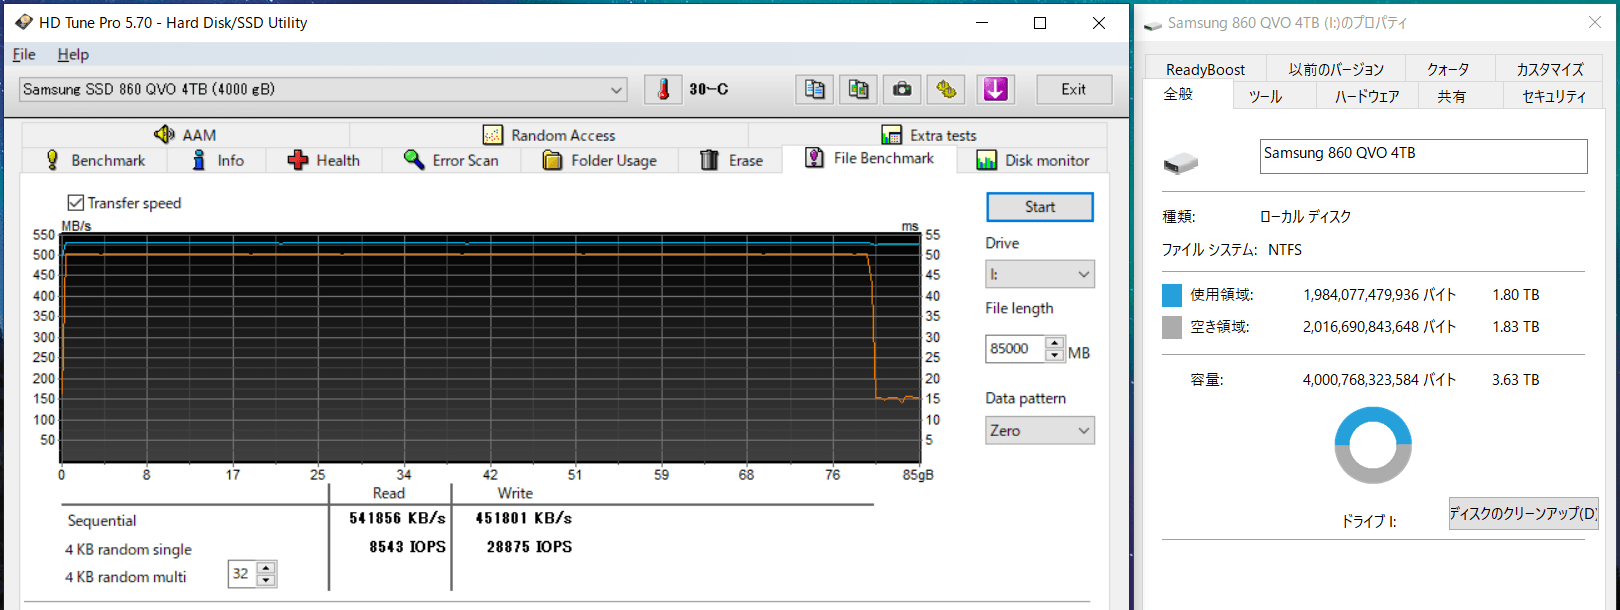This screenshot has width=1620, height=610.
Task: Open the ハードウェア tab in properties
Action: coord(1367,96)
